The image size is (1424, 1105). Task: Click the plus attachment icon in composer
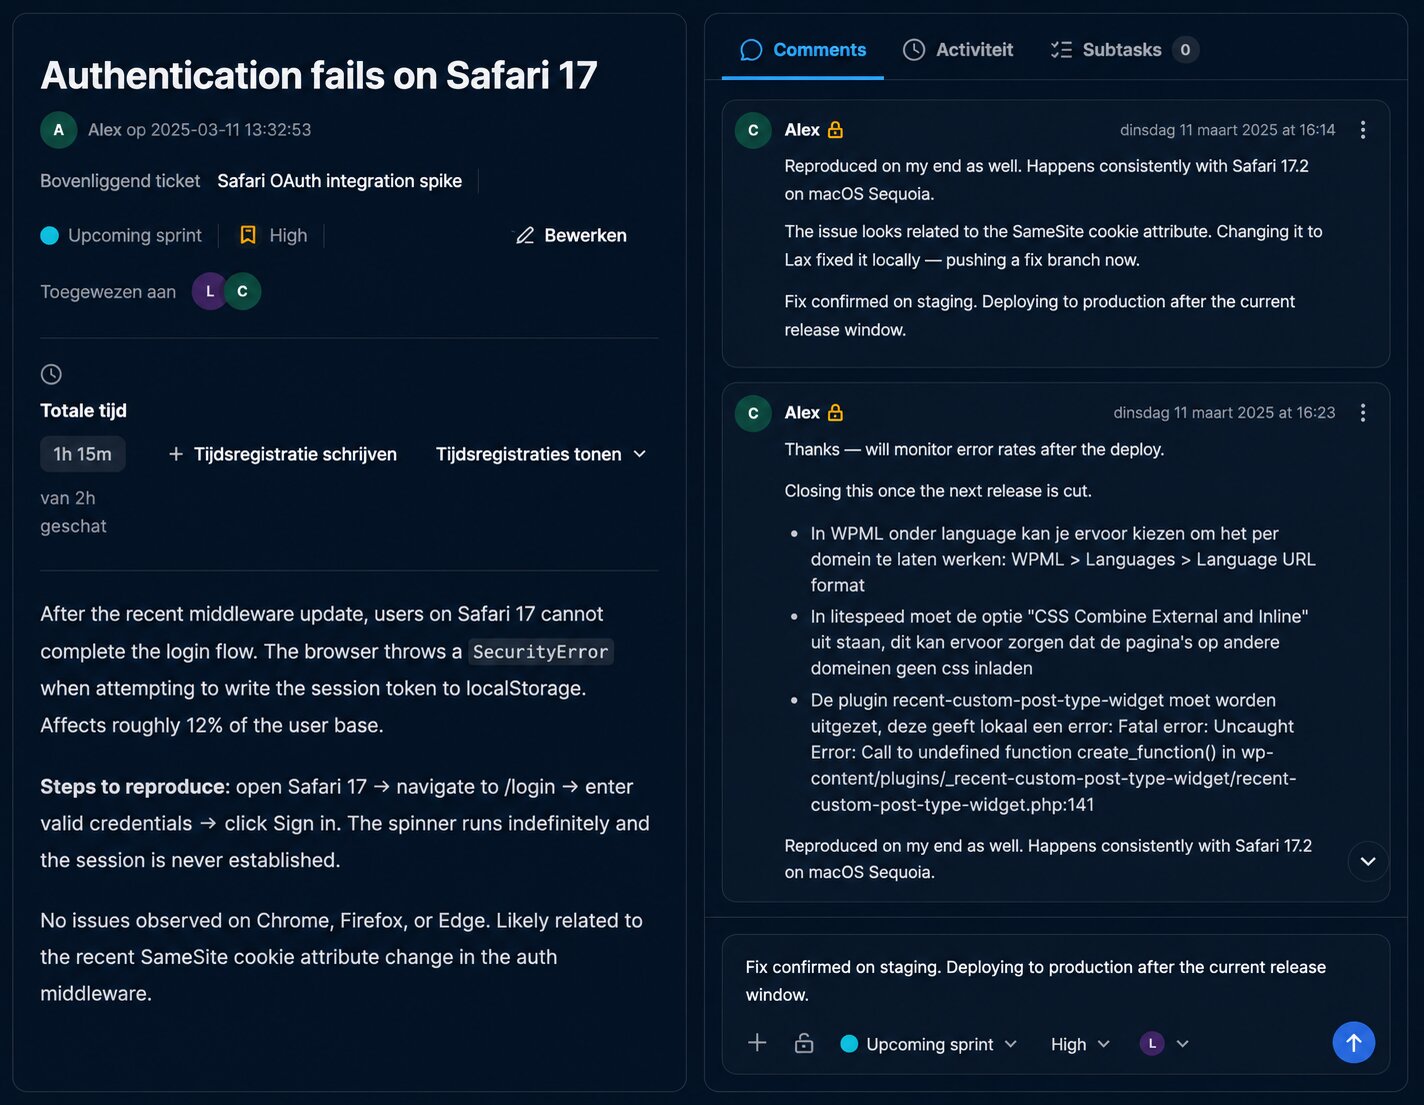tap(757, 1043)
